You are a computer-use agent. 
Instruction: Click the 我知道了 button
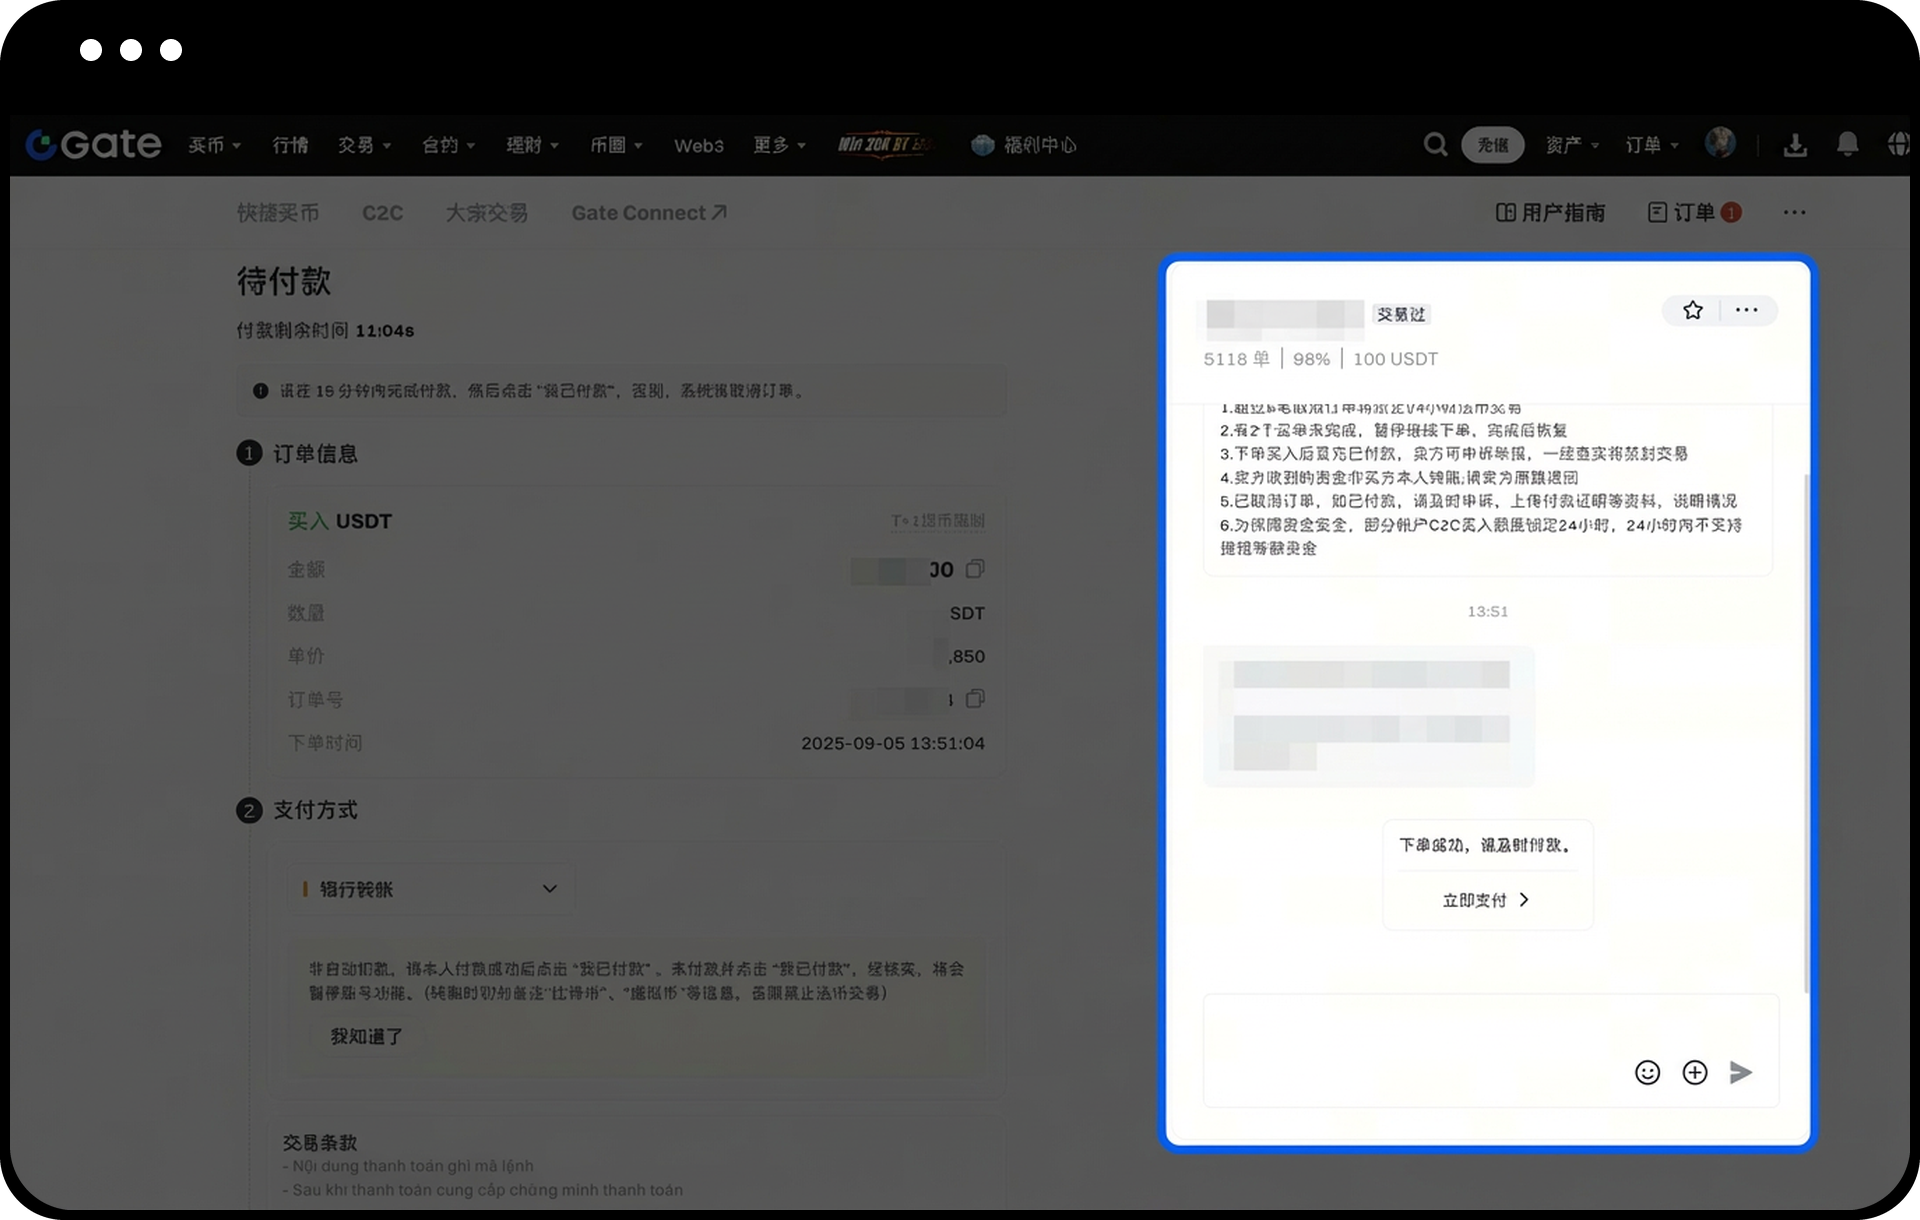coord(366,1036)
